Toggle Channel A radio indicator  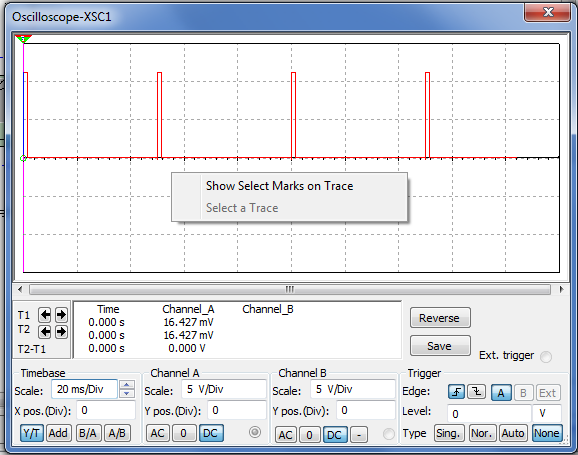tap(255, 432)
